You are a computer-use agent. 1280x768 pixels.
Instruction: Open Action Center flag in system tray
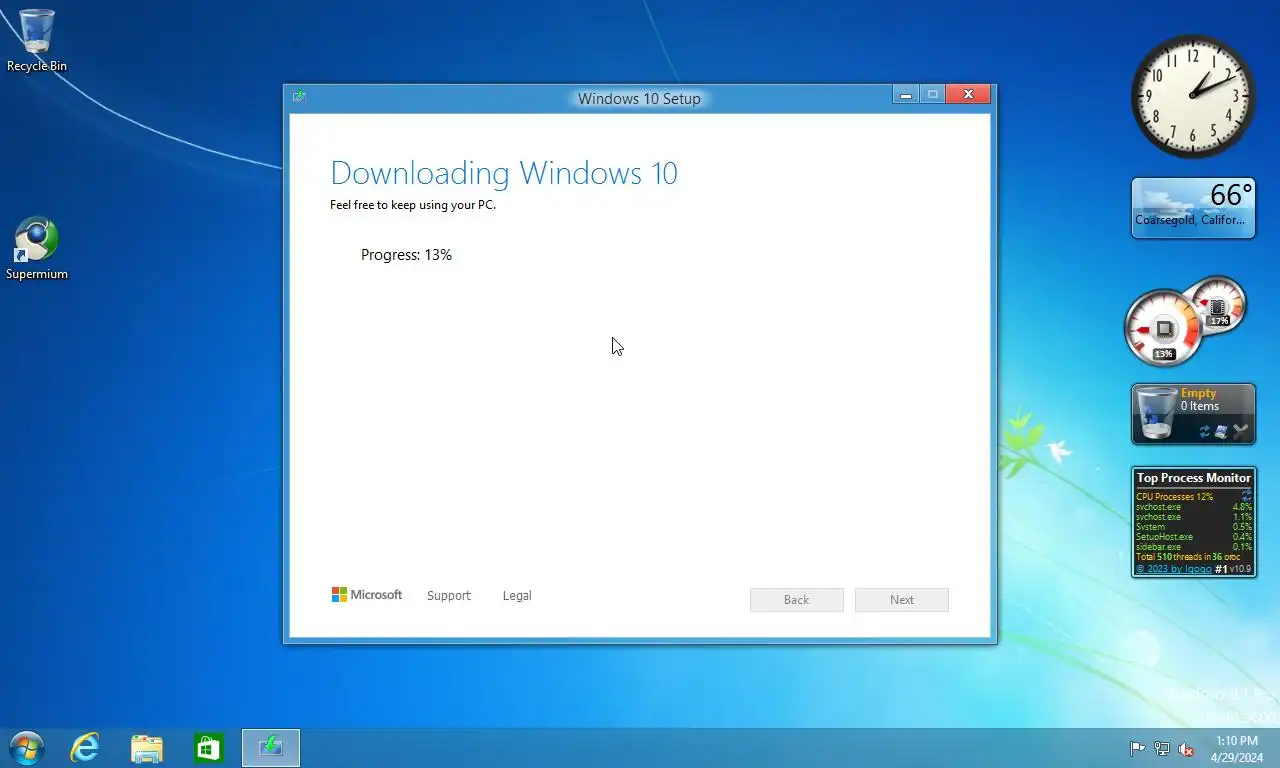[1137, 749]
